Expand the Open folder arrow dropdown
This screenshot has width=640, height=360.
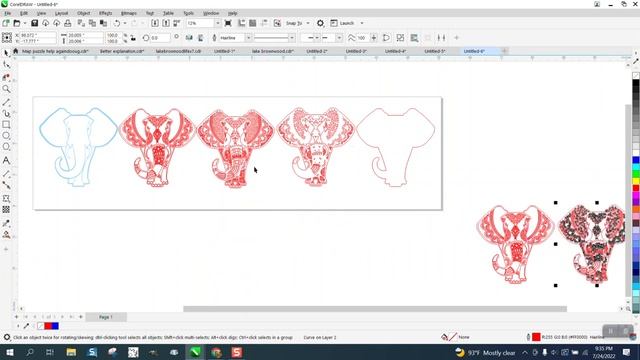(24, 23)
